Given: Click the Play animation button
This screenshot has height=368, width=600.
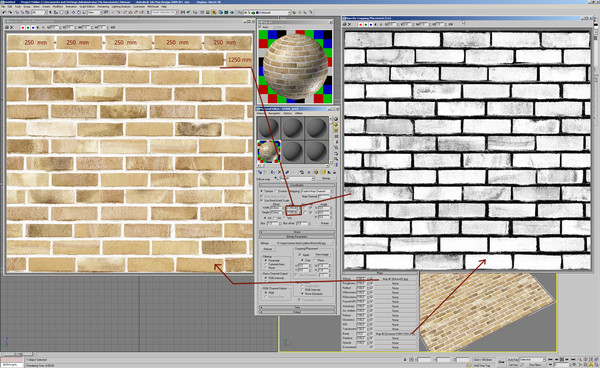Looking at the screenshot, I should pyautogui.click(x=562, y=360).
